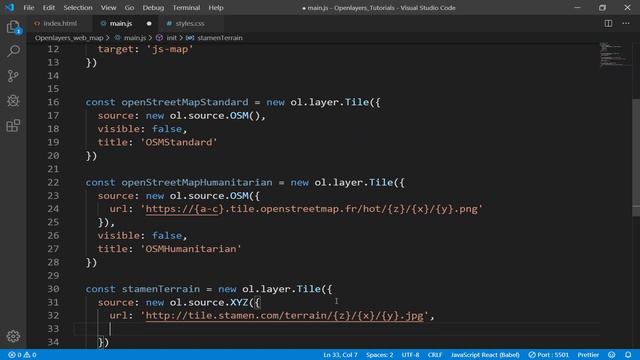The image size is (640, 360).
Task: Click CRLF end of line selector
Action: click(x=435, y=355)
